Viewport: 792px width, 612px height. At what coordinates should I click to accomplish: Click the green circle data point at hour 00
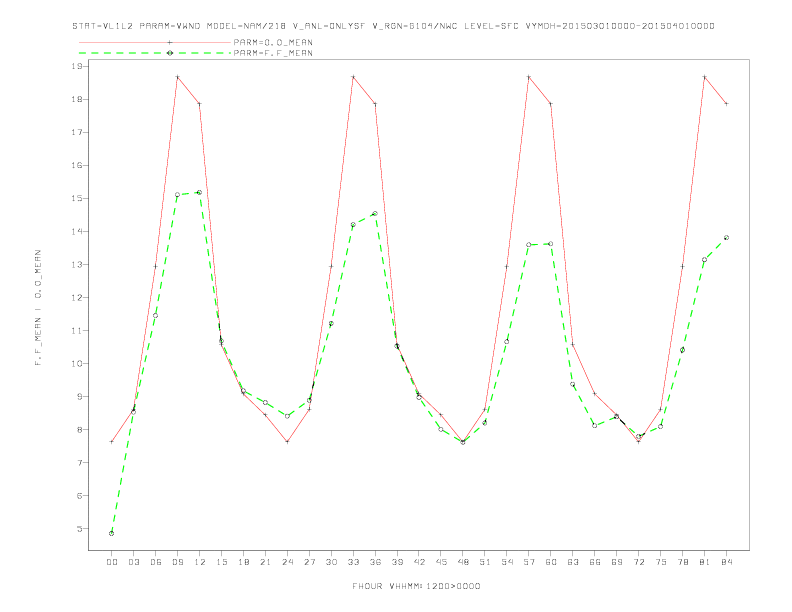112,533
